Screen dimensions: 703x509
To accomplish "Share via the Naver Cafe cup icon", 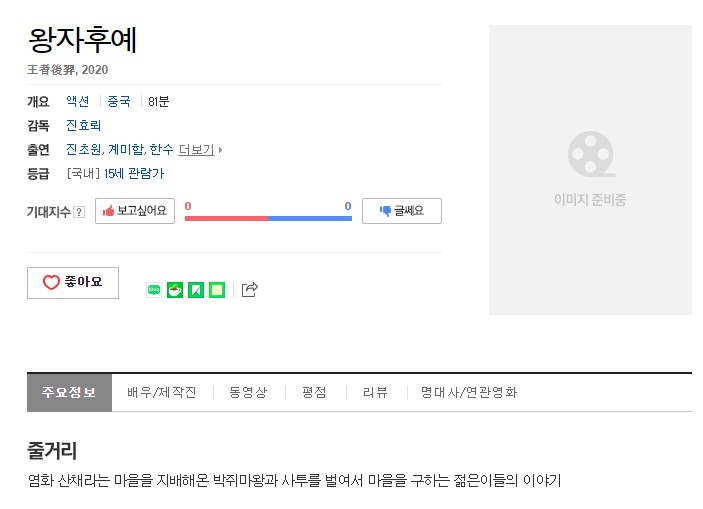I will 175,290.
